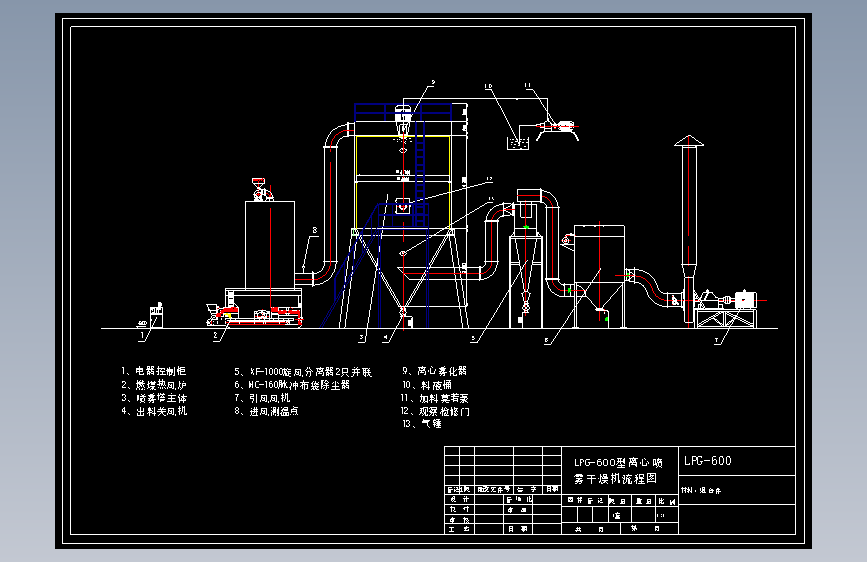Select legend entry '7、引风机'
The width and height of the screenshot is (867, 562).
tap(262, 398)
